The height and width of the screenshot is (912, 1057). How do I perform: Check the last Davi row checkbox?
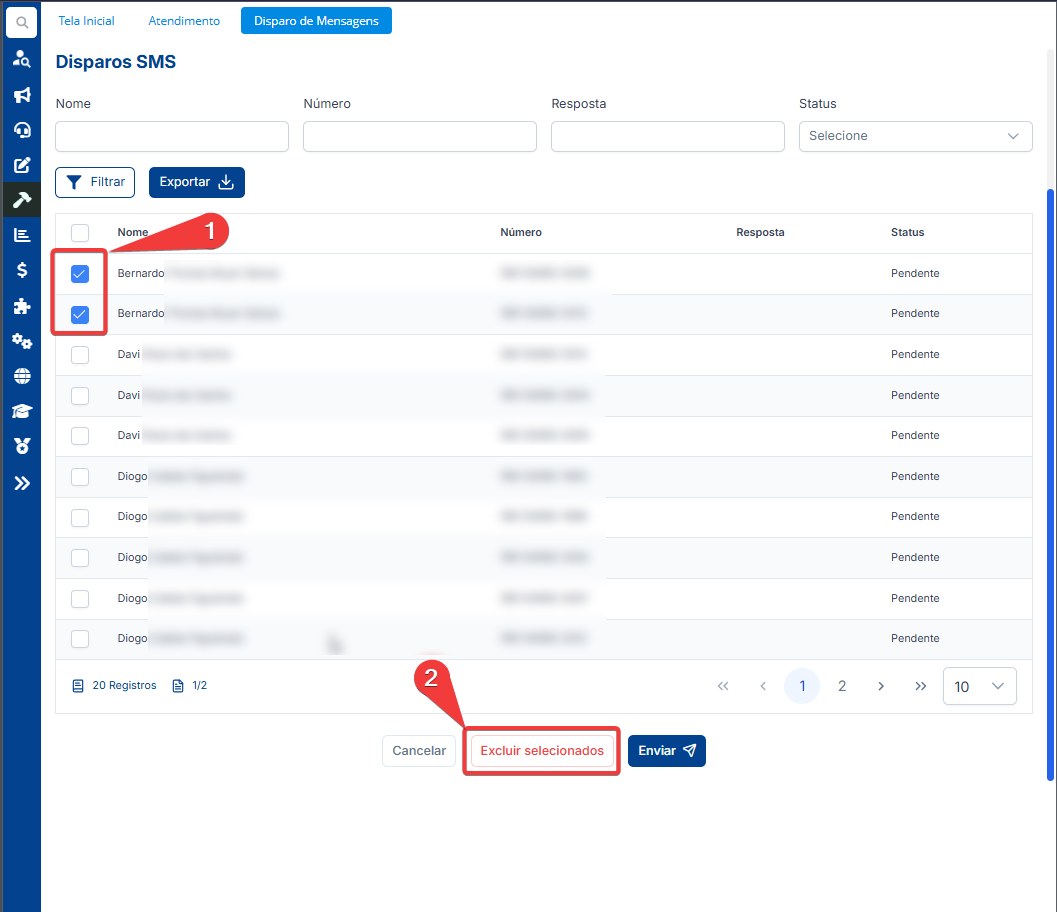80,435
